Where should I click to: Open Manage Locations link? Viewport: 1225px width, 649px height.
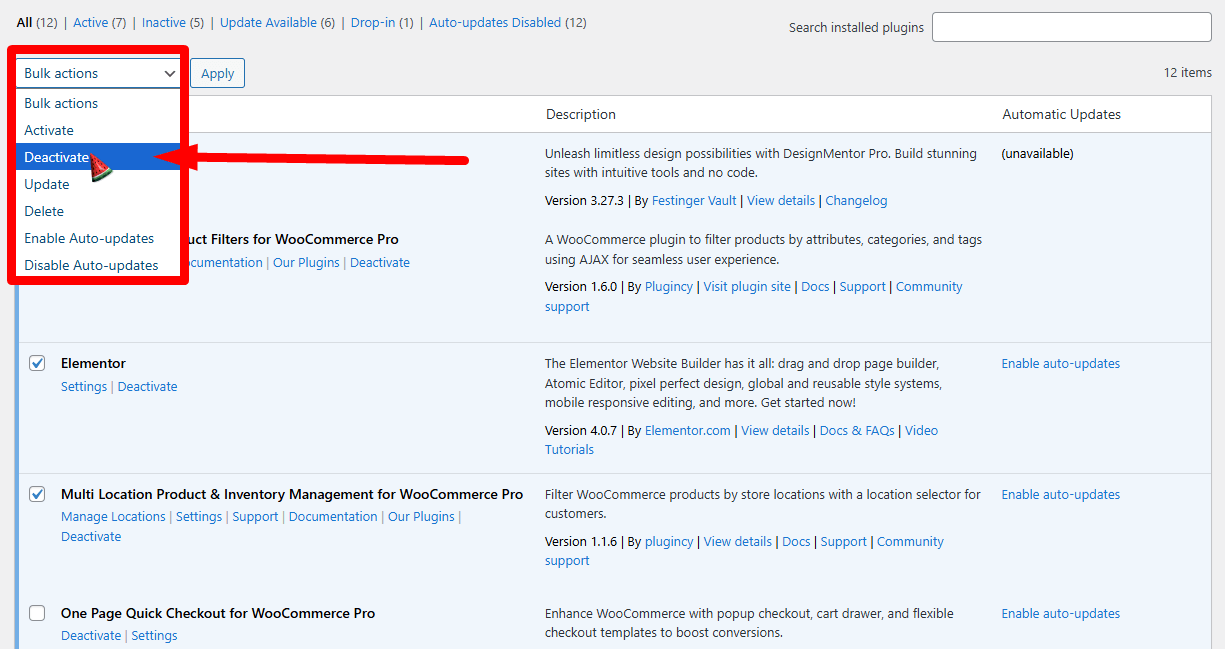(113, 516)
